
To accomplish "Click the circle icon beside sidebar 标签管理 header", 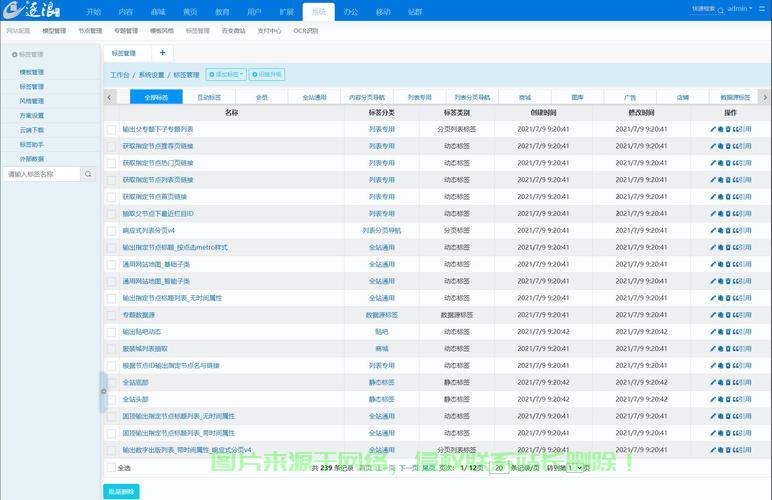I will [14, 55].
